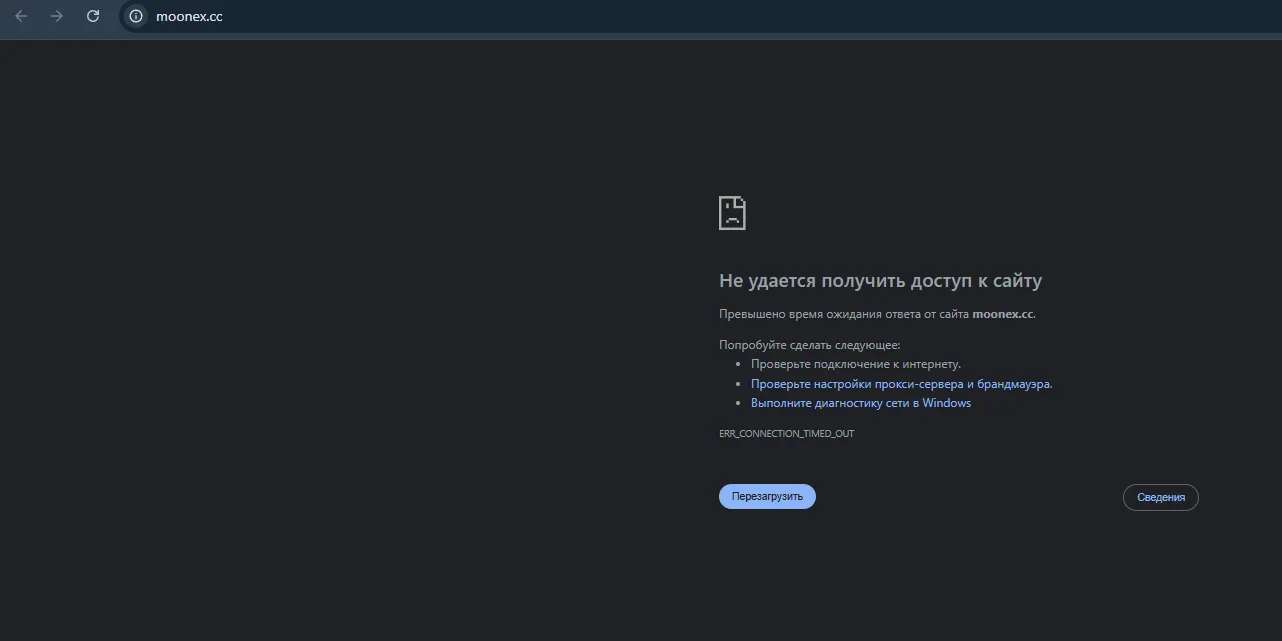This screenshot has height=641, width=1282.
Task: Click Проверьте подключение к интернету suggestion
Action: click(856, 364)
